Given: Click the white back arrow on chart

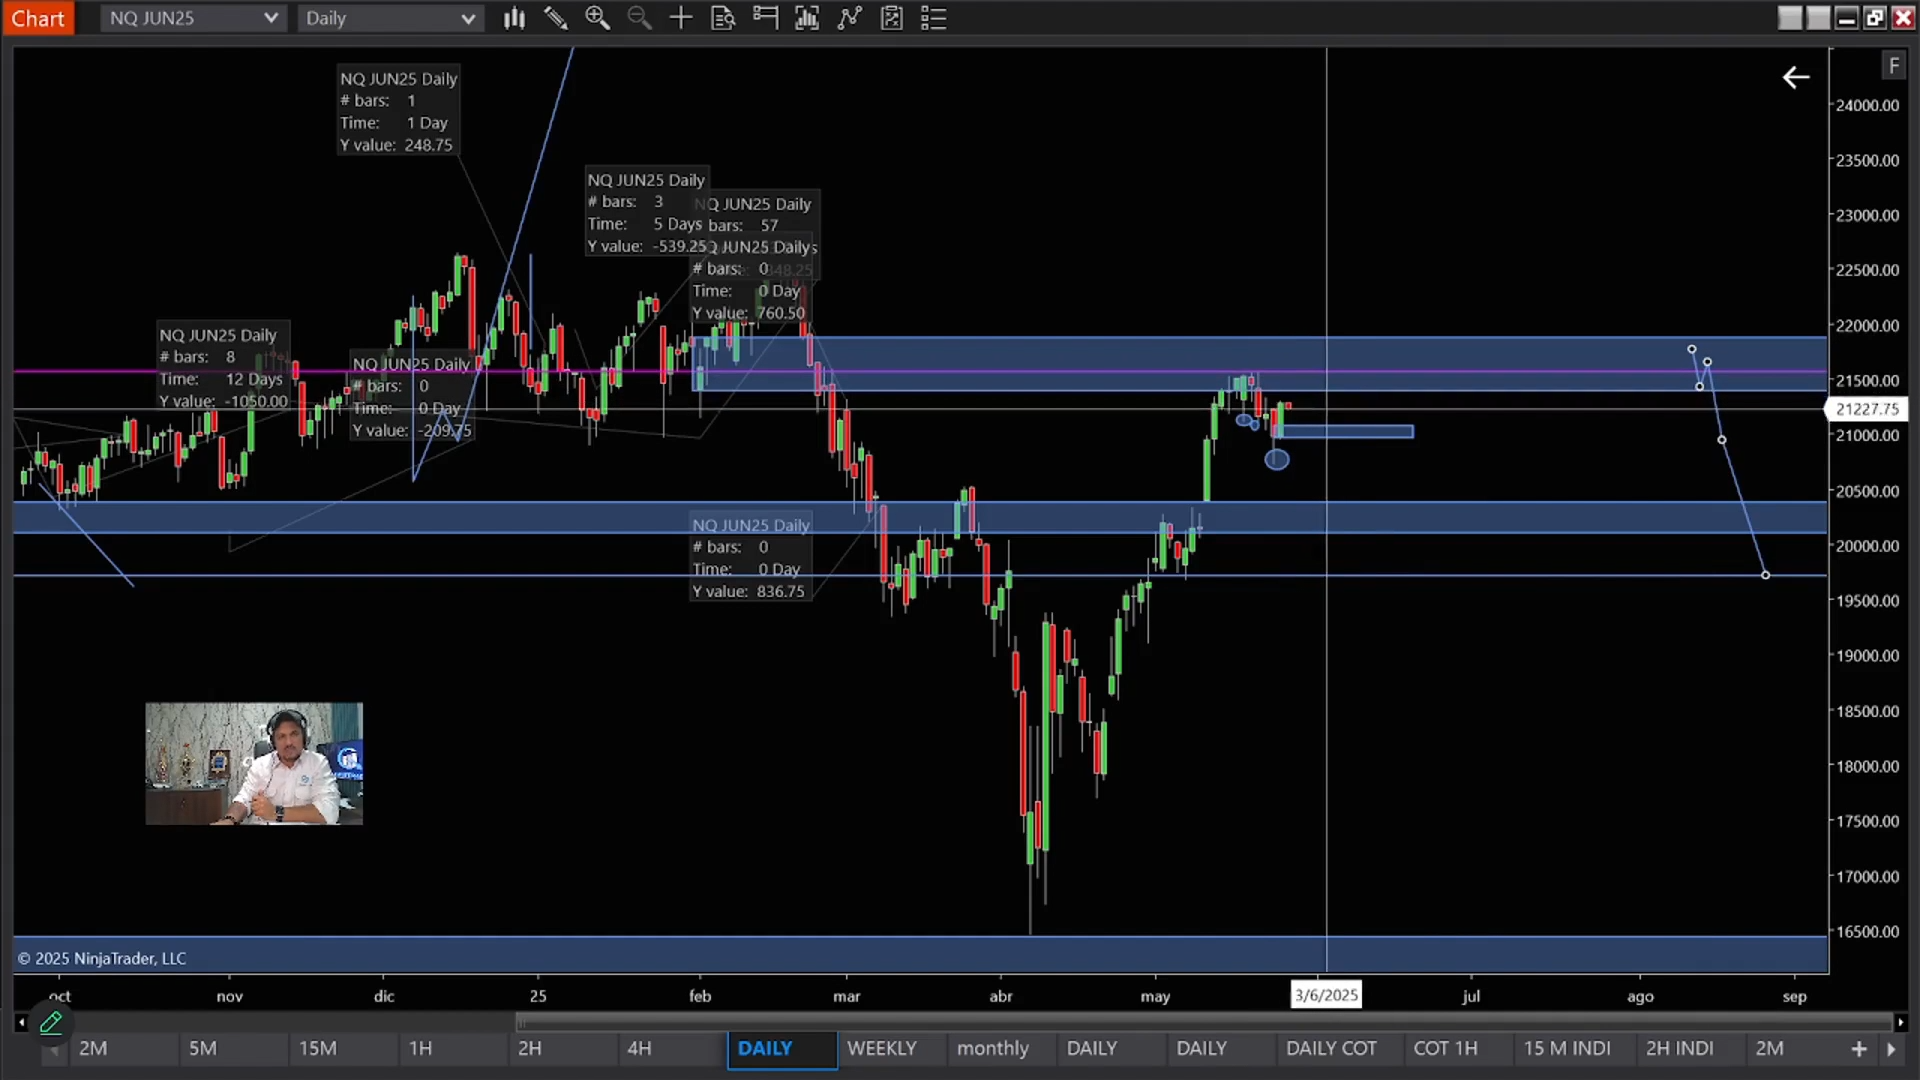Looking at the screenshot, I should tap(1796, 77).
